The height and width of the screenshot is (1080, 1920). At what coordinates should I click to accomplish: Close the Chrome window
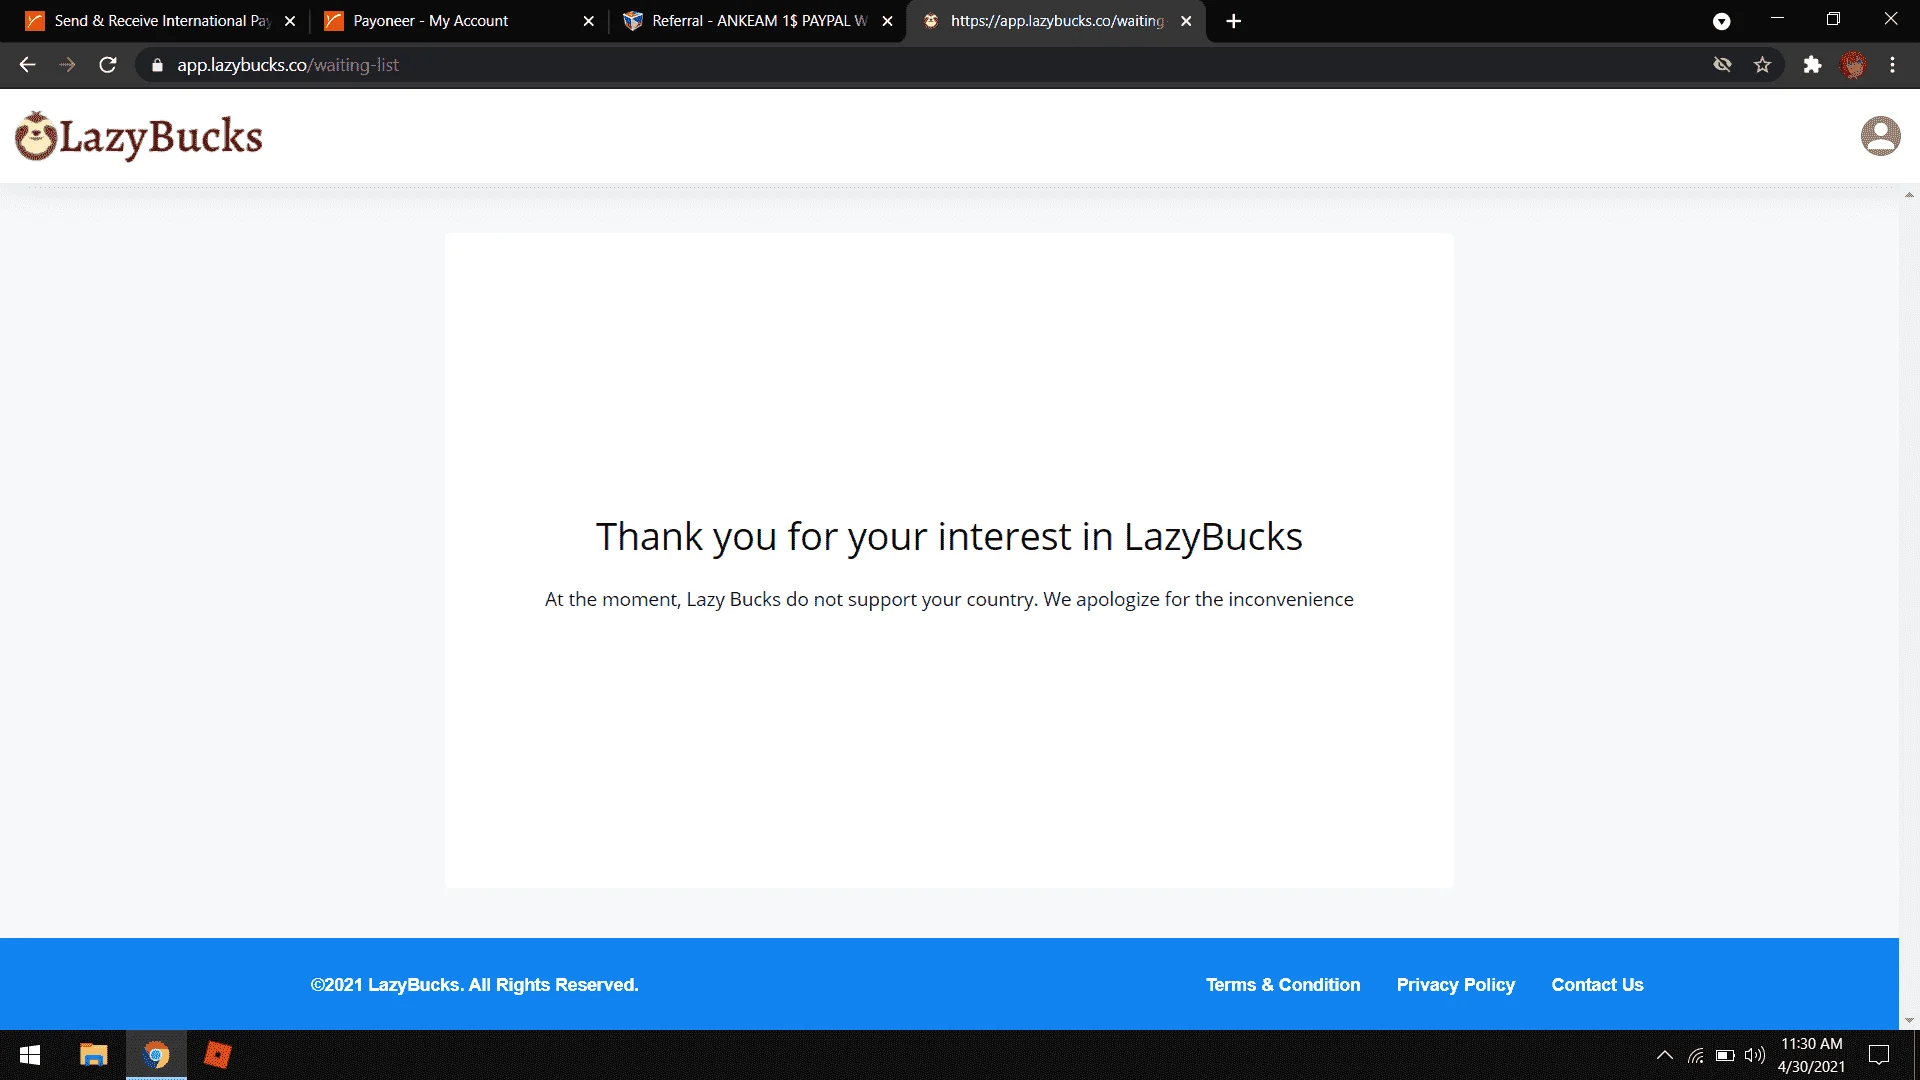(x=1890, y=19)
